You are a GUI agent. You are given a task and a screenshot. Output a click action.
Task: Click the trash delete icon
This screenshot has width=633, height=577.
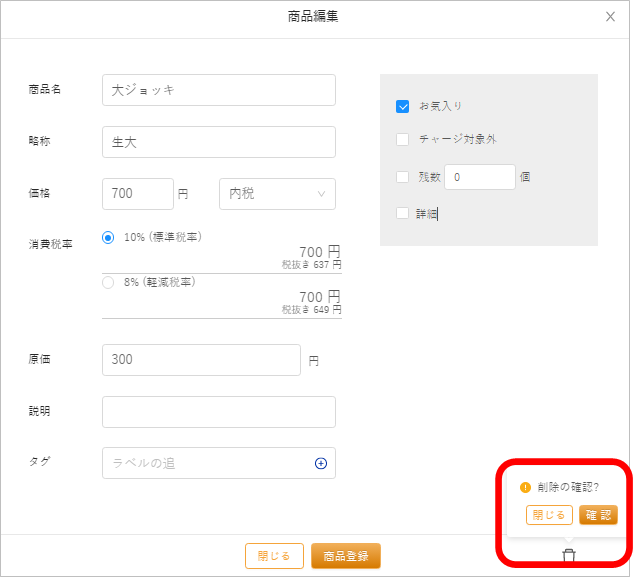pos(569,555)
